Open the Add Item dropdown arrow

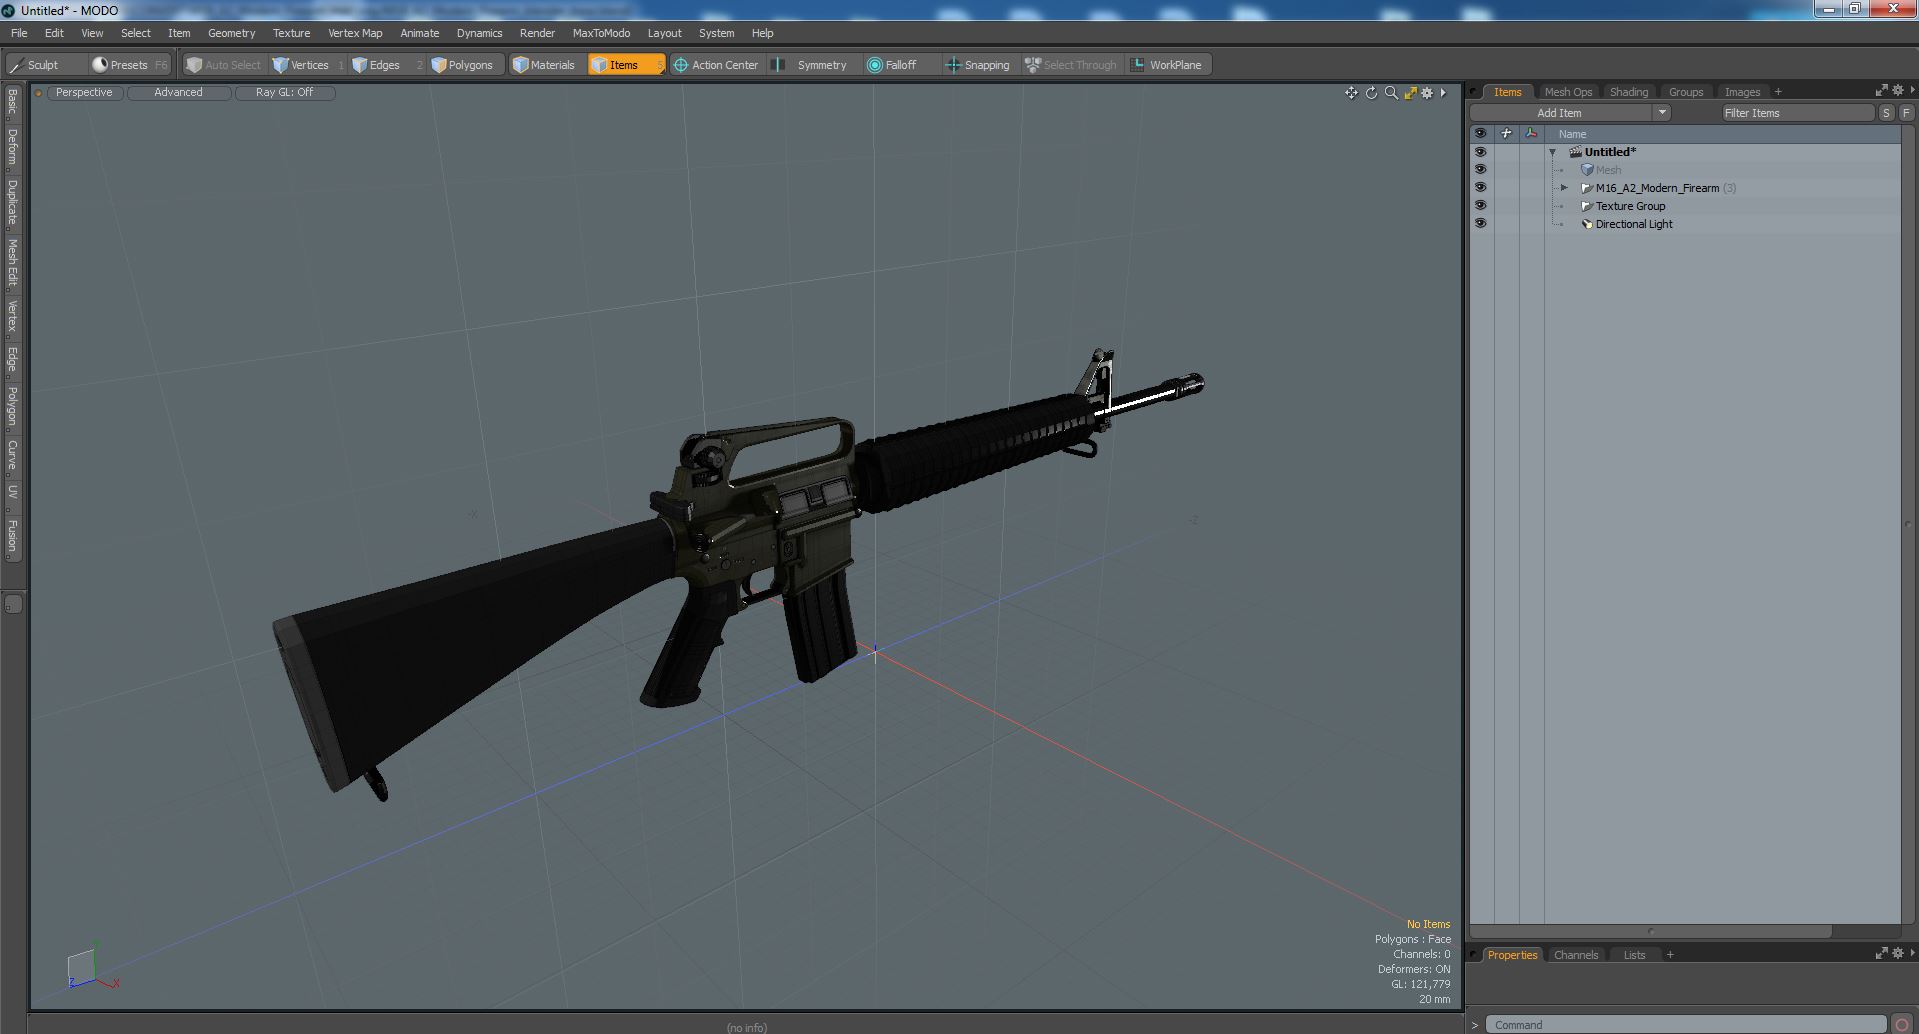click(x=1662, y=113)
